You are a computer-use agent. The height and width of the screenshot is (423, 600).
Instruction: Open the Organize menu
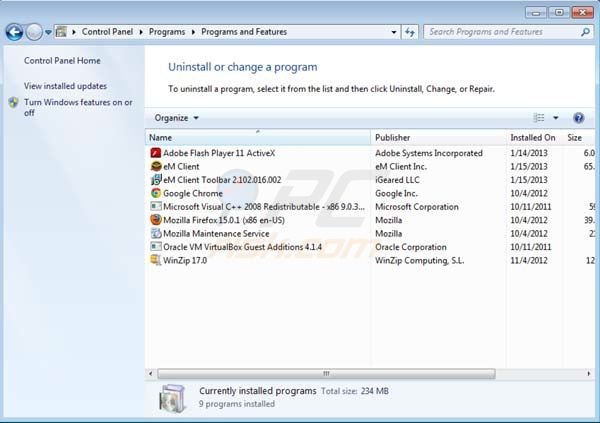coord(176,118)
